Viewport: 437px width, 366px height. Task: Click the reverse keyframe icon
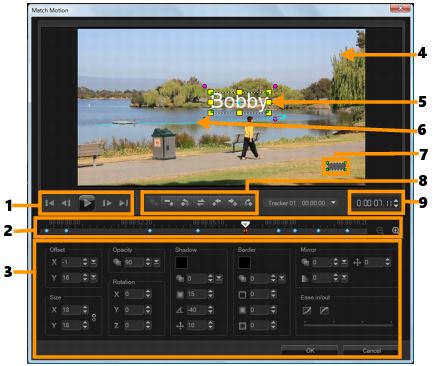[x=200, y=202]
